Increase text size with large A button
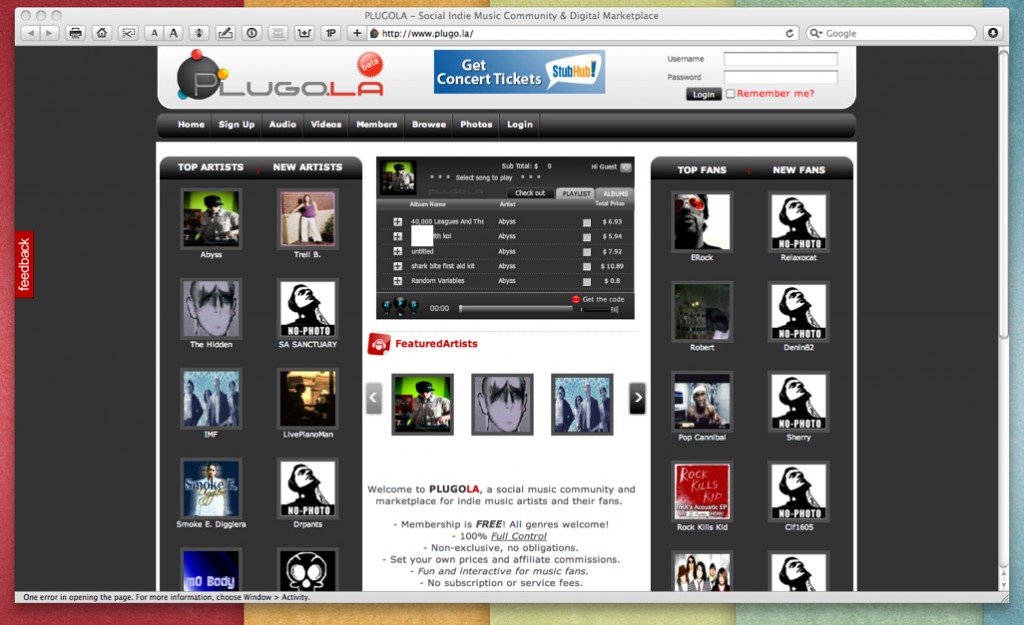This screenshot has height=625, width=1024. coord(173,33)
